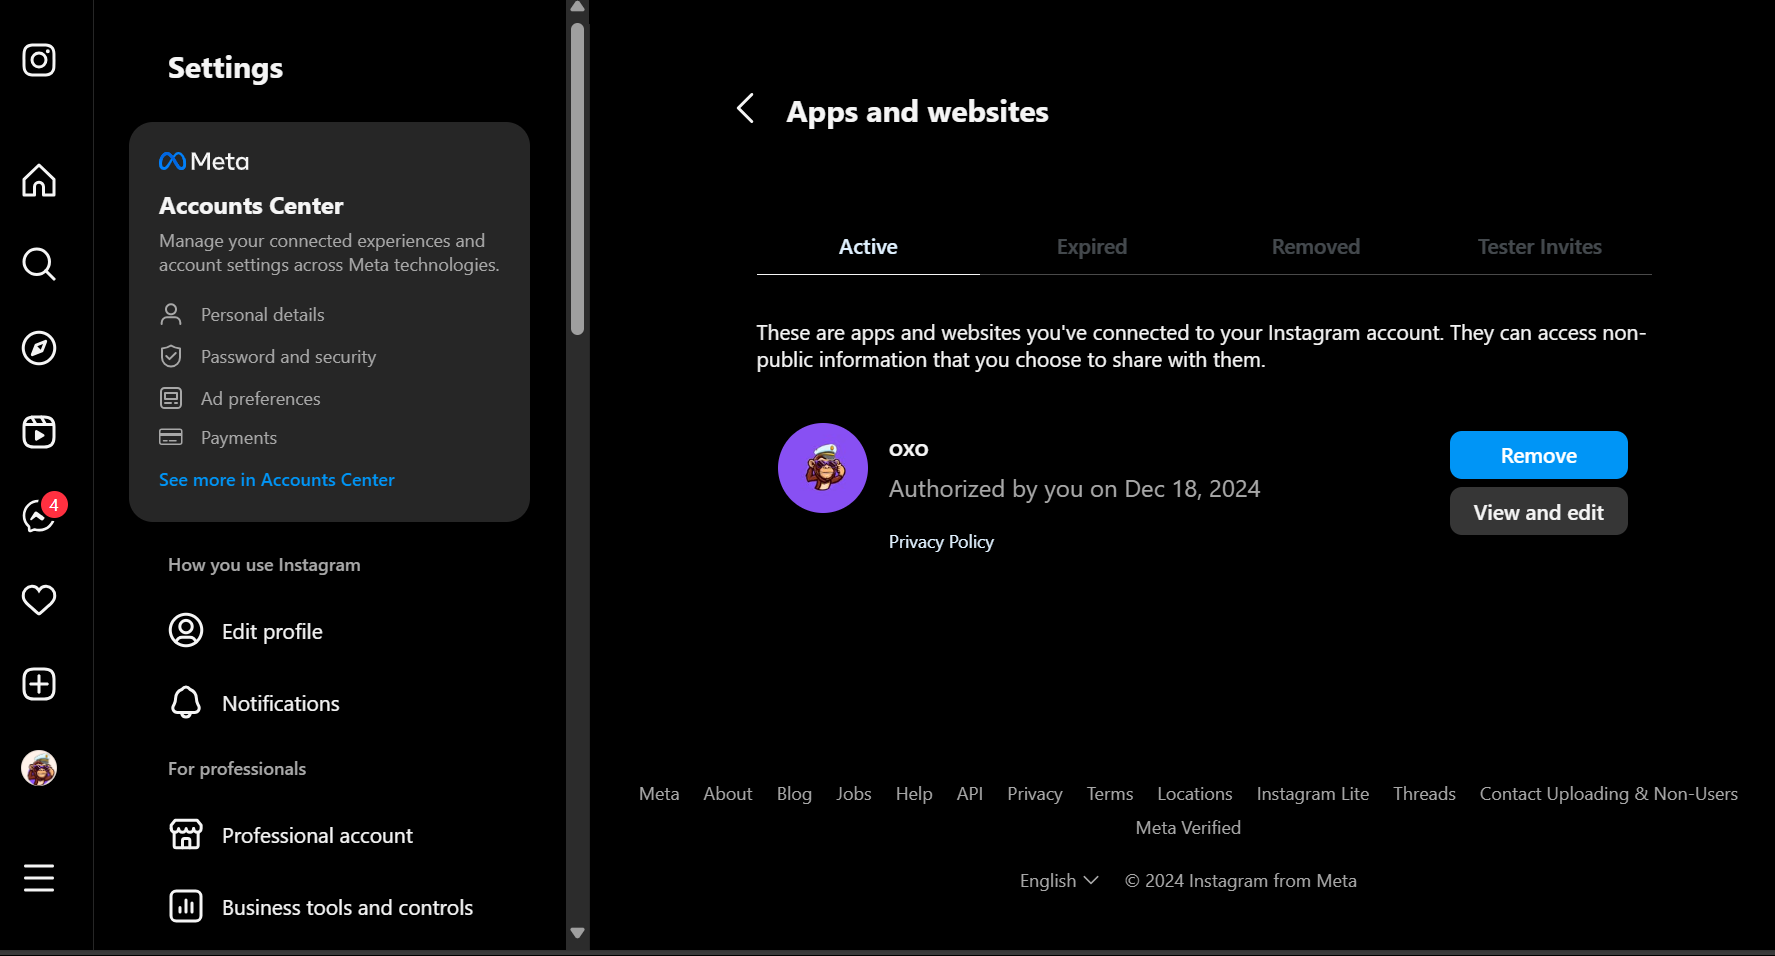The width and height of the screenshot is (1775, 956).
Task: Go back using the left chevron arrow
Action: pyautogui.click(x=745, y=108)
